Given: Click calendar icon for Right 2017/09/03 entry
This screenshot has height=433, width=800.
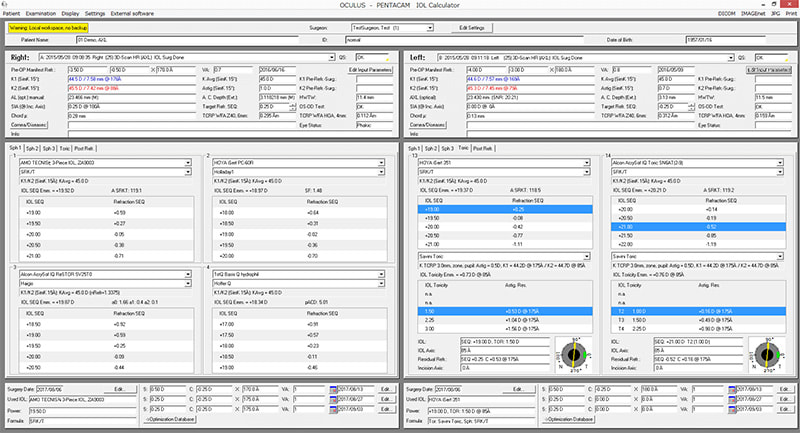Looking at the screenshot, I should click(334, 409).
